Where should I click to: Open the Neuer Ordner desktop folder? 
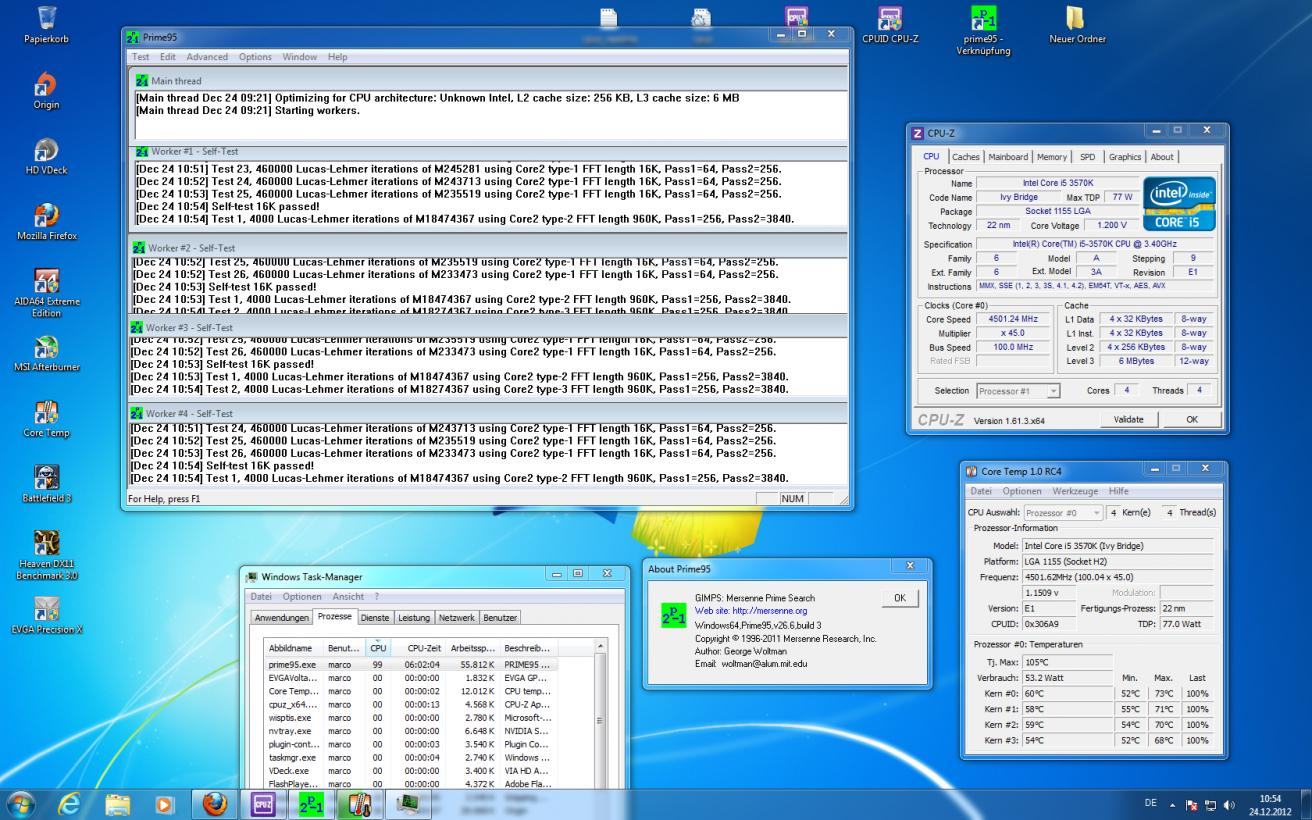click(1075, 24)
